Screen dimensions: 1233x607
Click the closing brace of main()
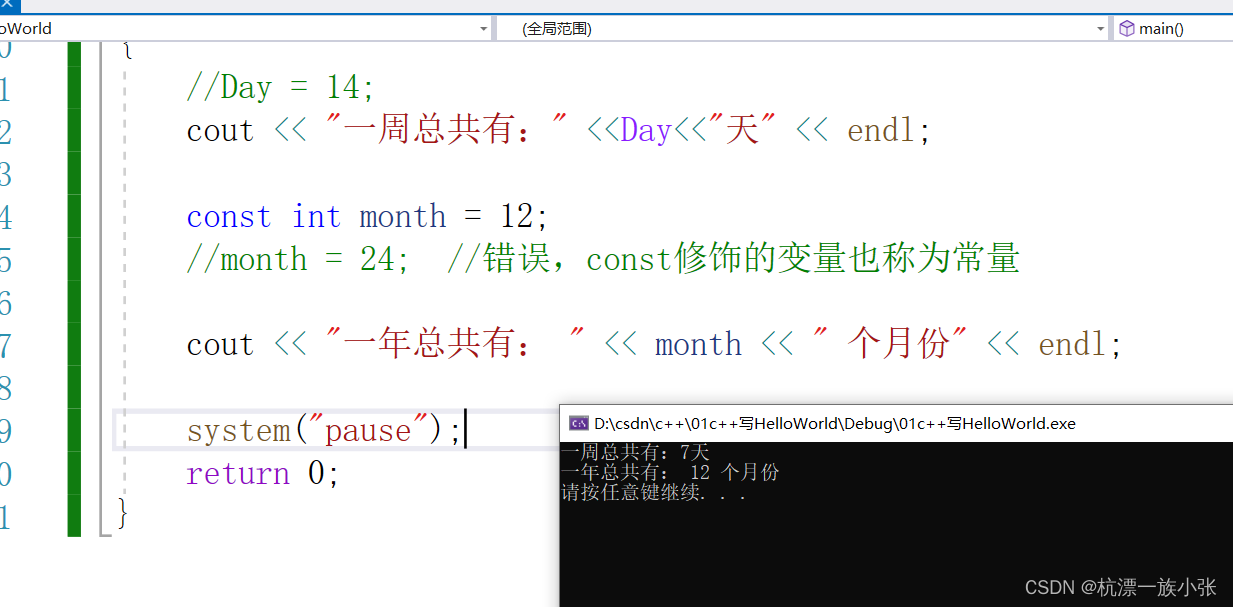tap(123, 513)
